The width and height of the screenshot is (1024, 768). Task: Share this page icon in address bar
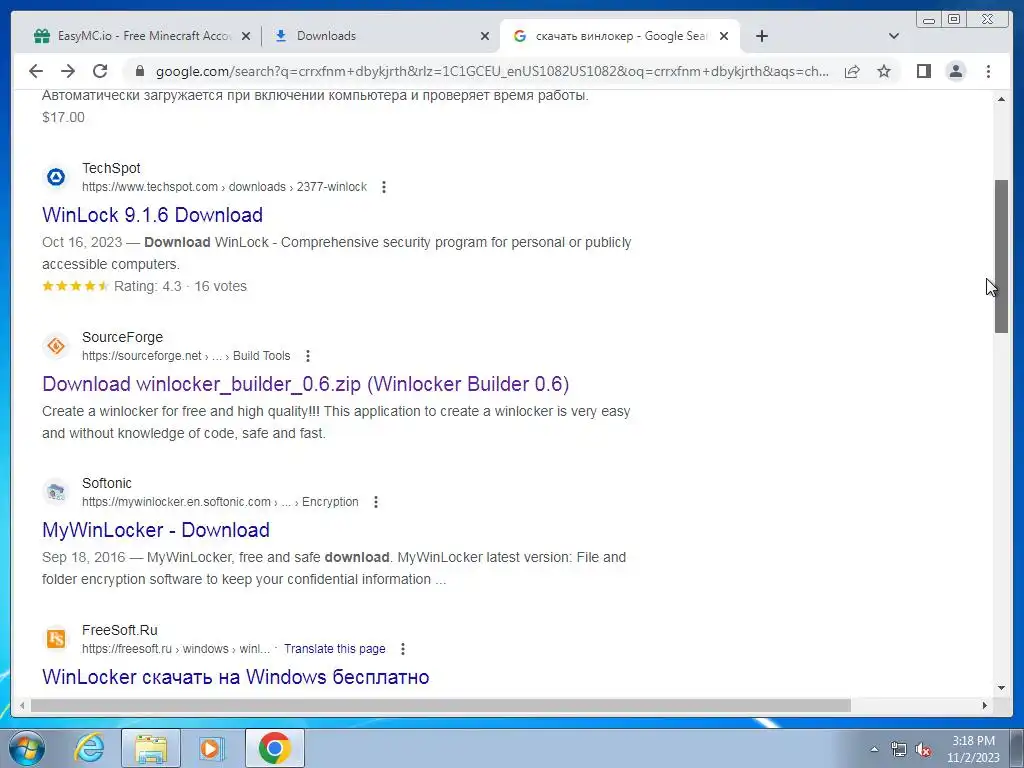852,71
